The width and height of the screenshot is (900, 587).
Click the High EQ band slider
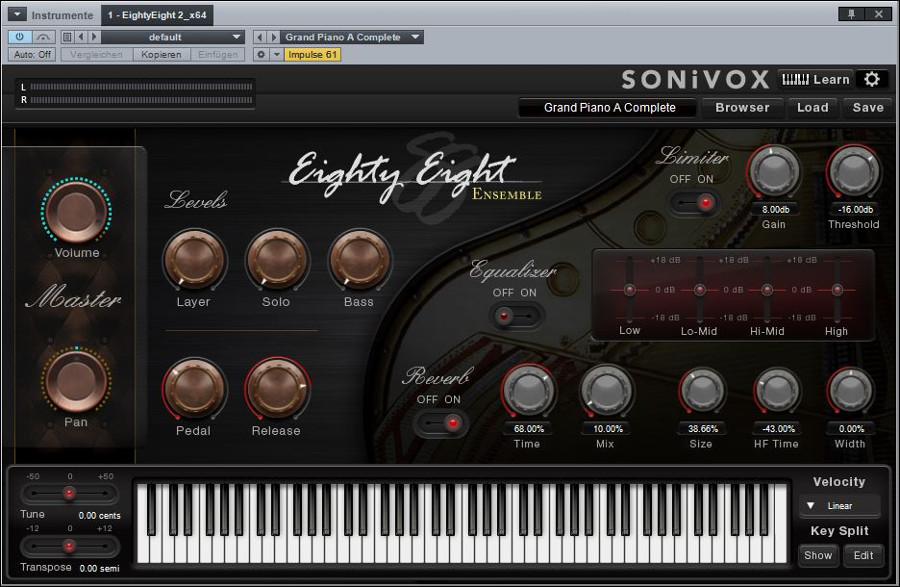pyautogui.click(x=837, y=290)
